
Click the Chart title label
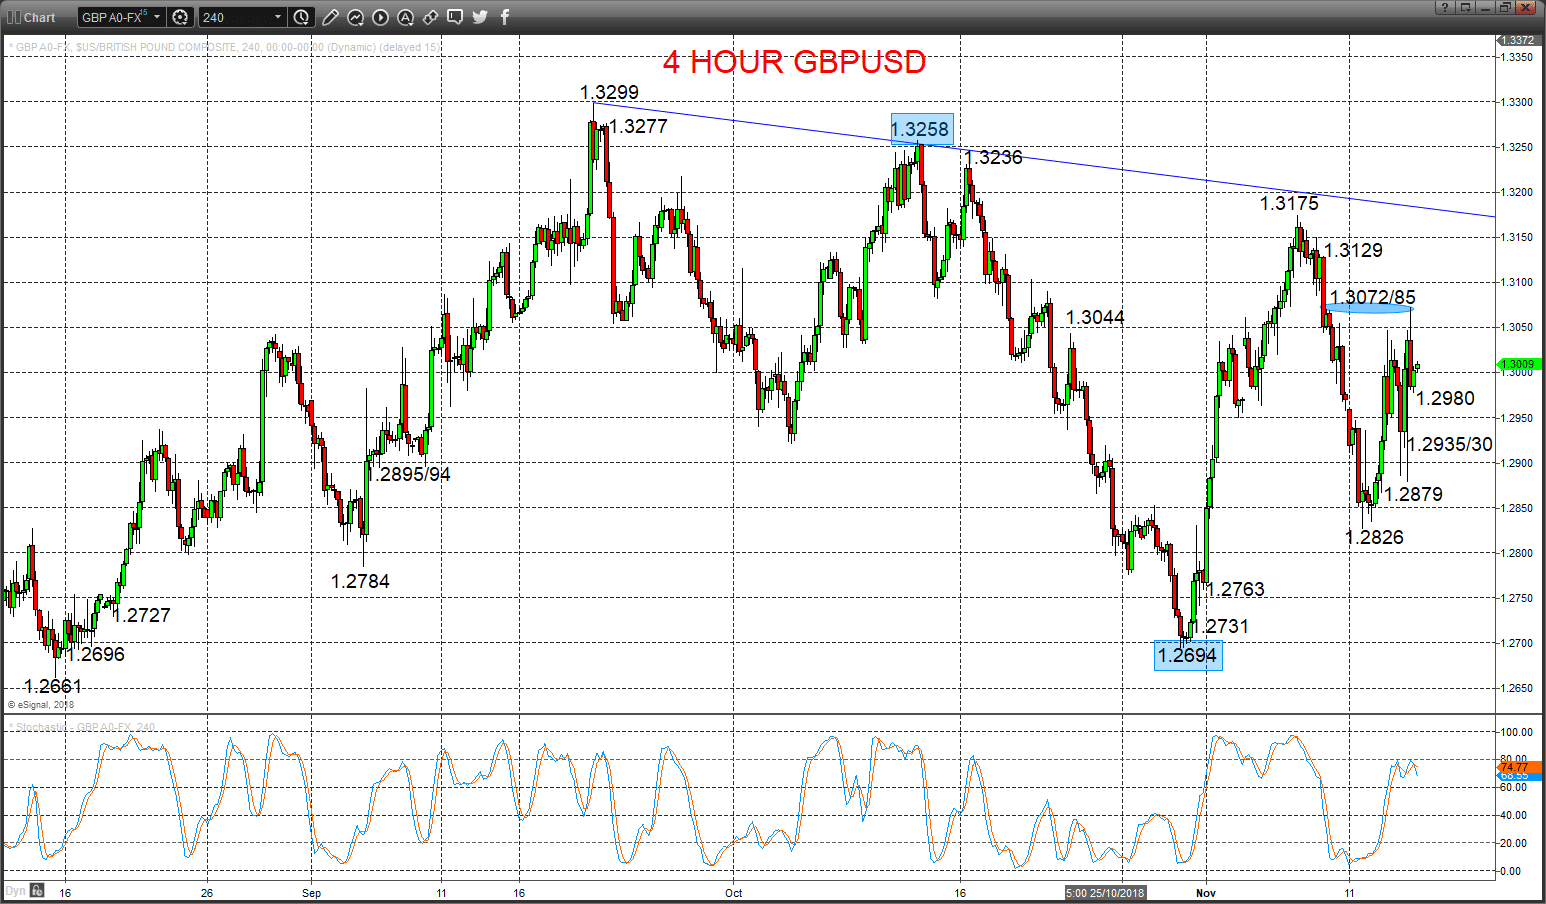[x=40, y=17]
